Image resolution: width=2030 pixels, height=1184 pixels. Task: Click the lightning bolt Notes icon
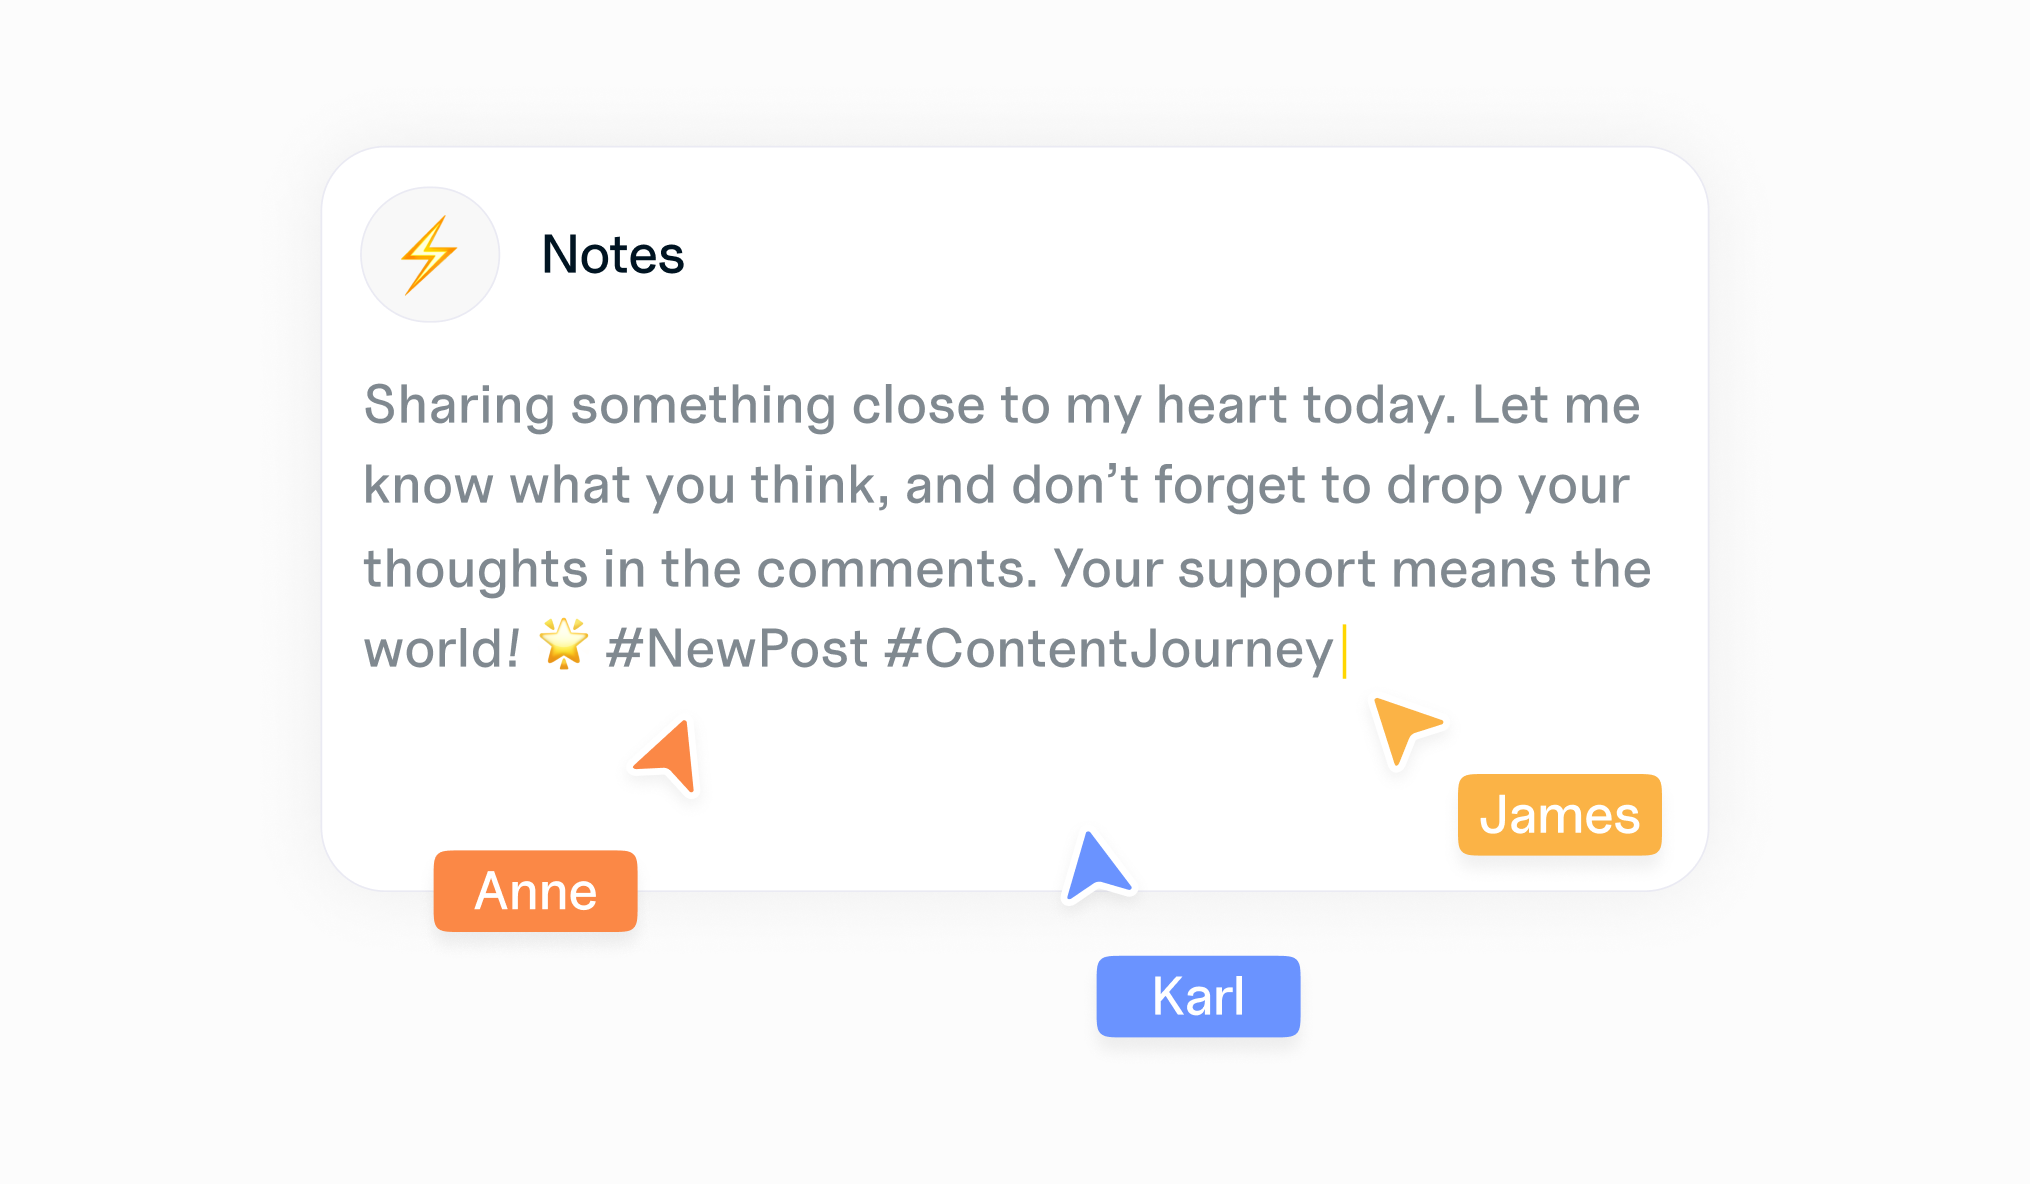[x=430, y=255]
